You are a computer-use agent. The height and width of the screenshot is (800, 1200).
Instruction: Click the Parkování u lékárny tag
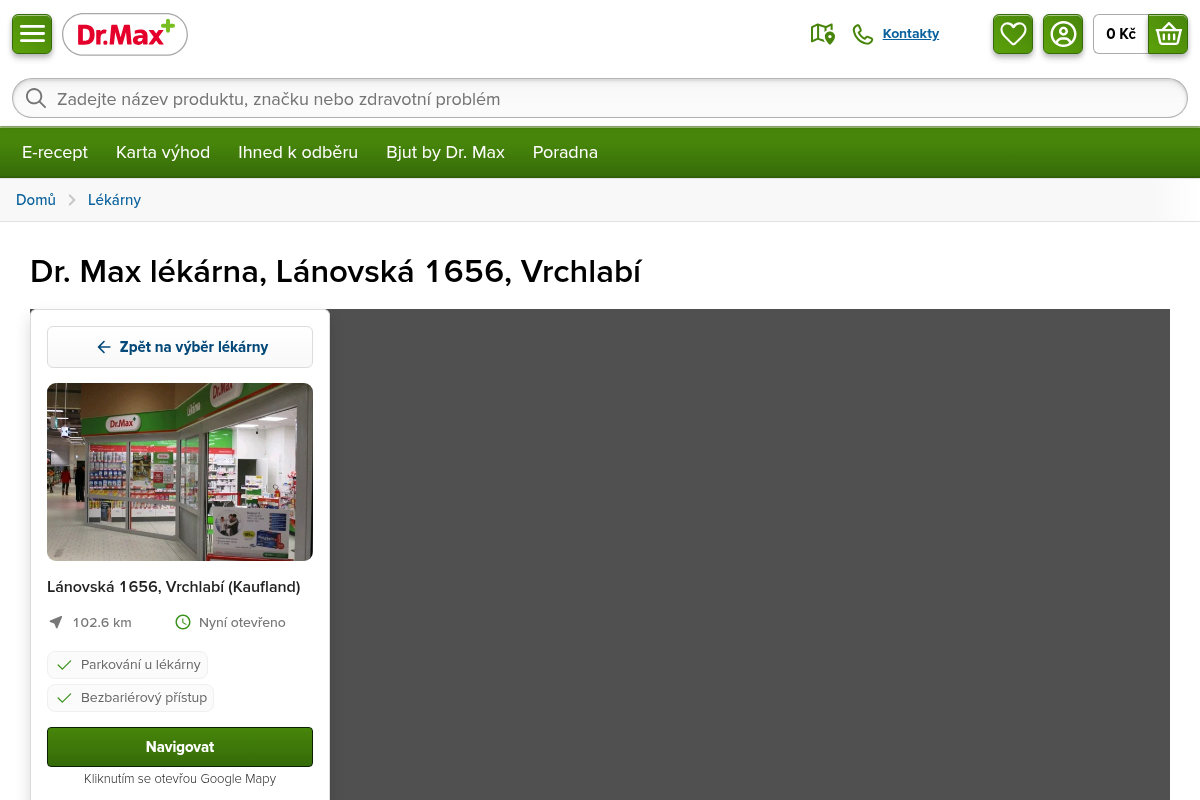tap(127, 665)
